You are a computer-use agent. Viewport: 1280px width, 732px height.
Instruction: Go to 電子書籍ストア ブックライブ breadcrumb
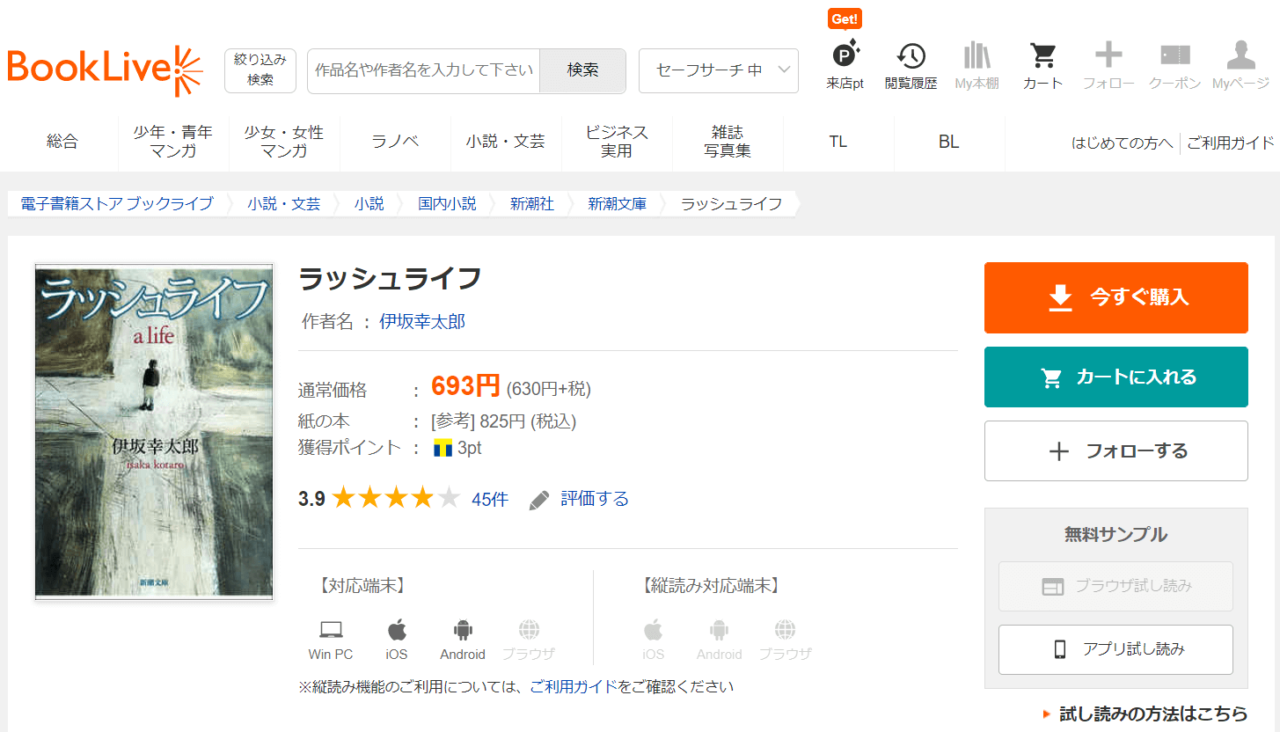click(117, 204)
